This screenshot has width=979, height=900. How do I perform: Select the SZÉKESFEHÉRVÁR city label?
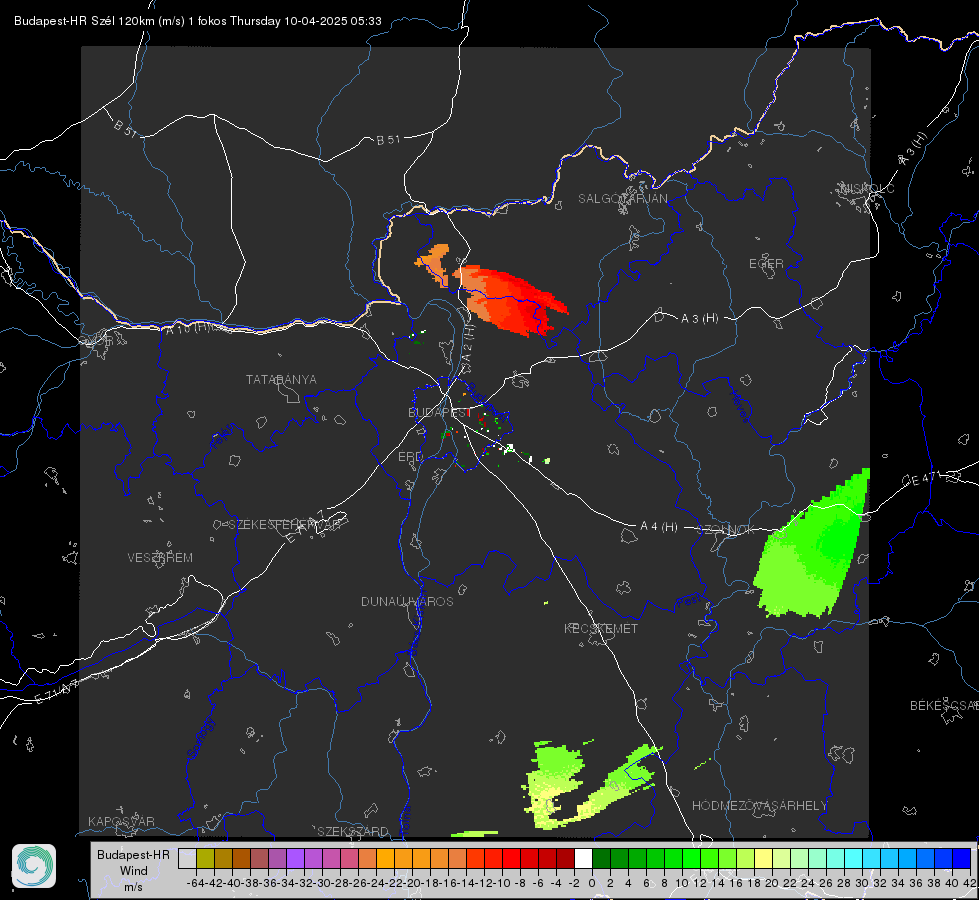(x=284, y=525)
